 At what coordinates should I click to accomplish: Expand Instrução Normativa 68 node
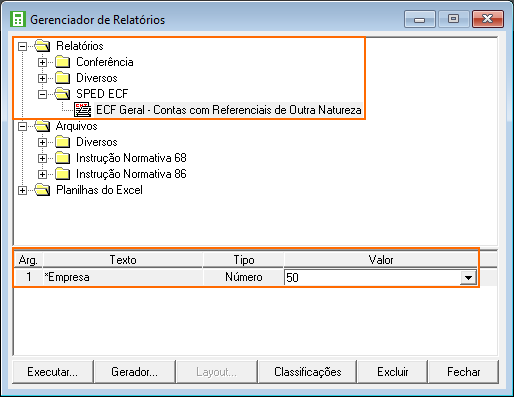tap(42, 158)
